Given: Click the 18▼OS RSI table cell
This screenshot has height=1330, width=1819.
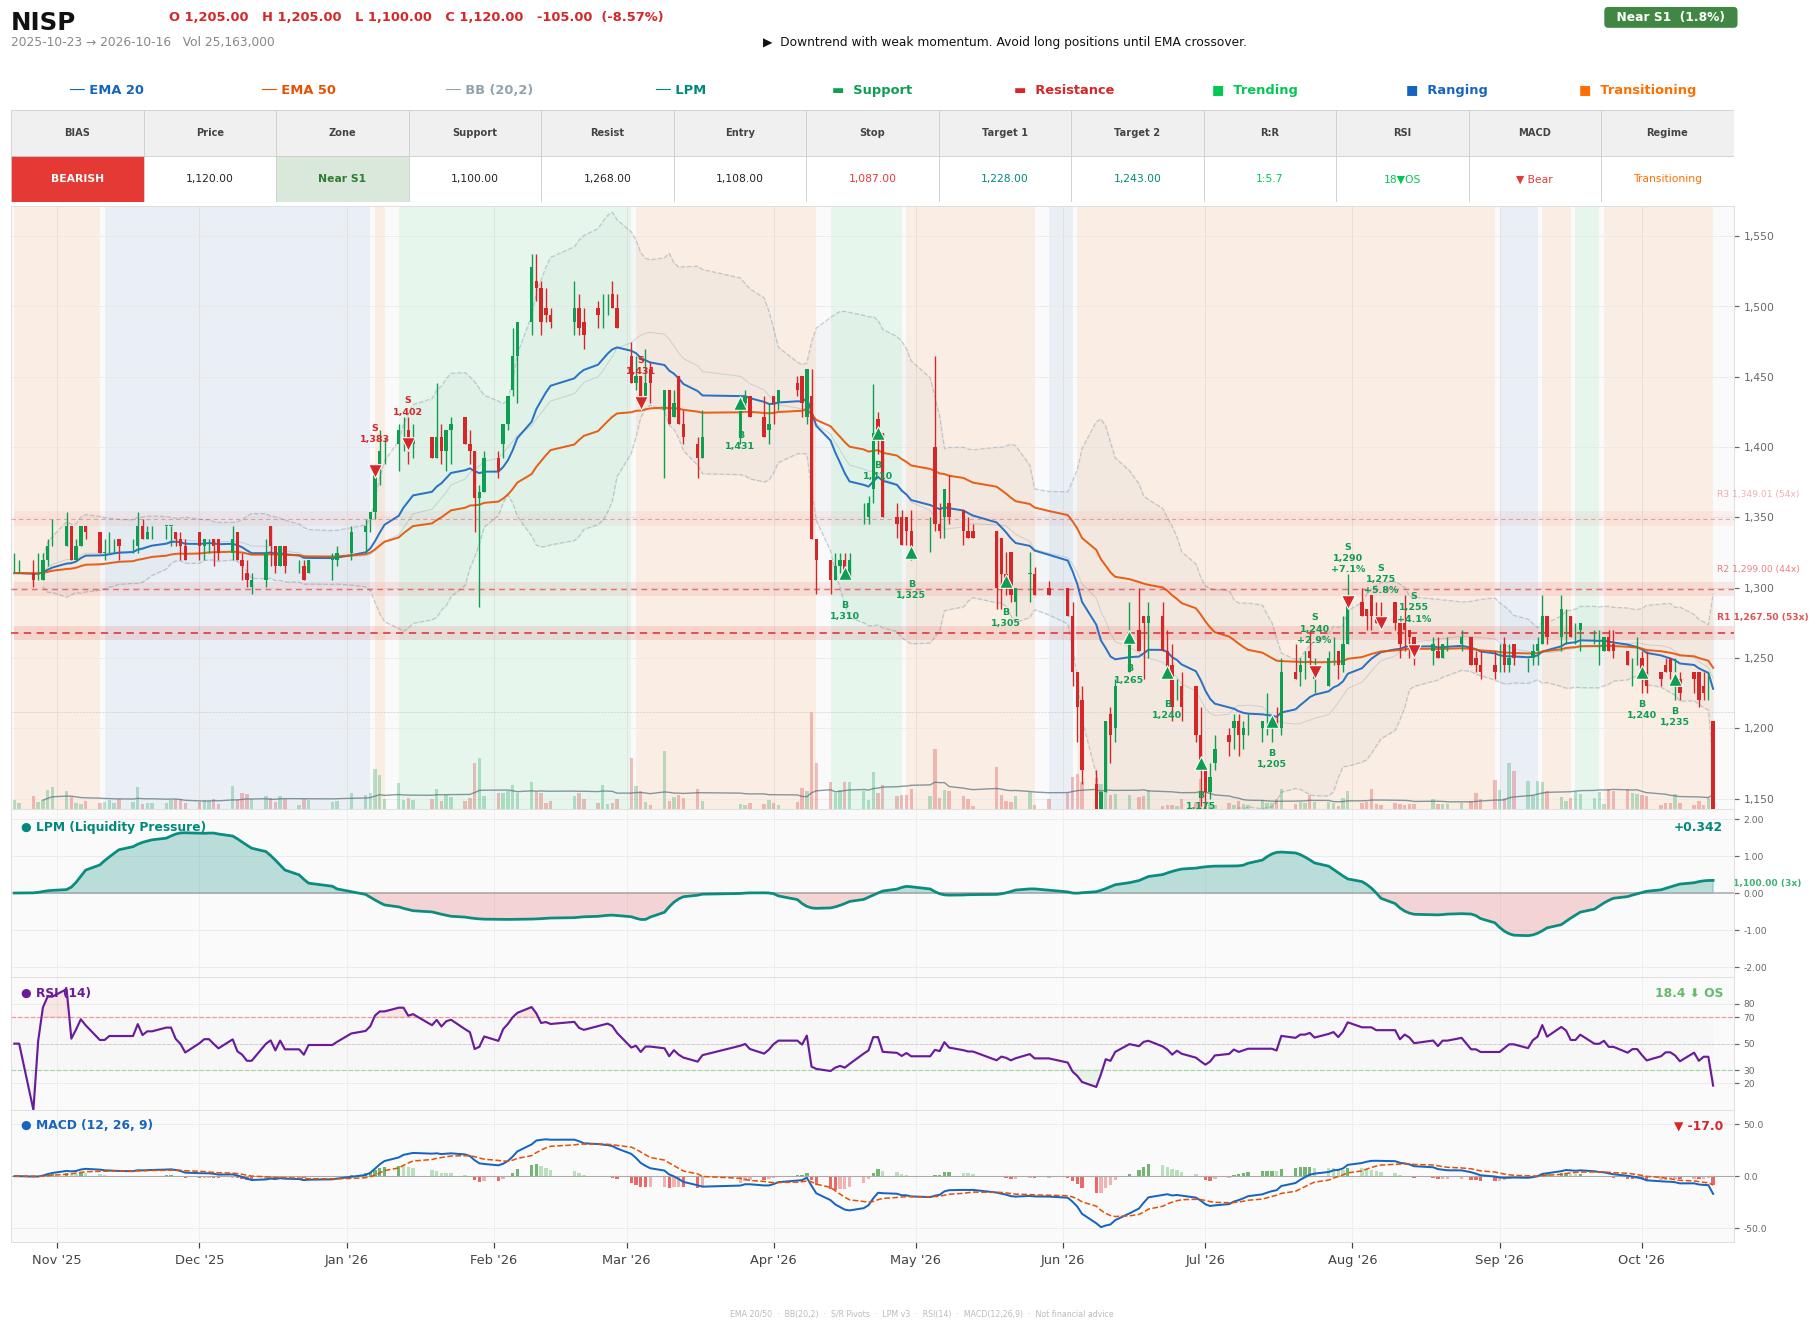Looking at the screenshot, I should pos(1402,179).
